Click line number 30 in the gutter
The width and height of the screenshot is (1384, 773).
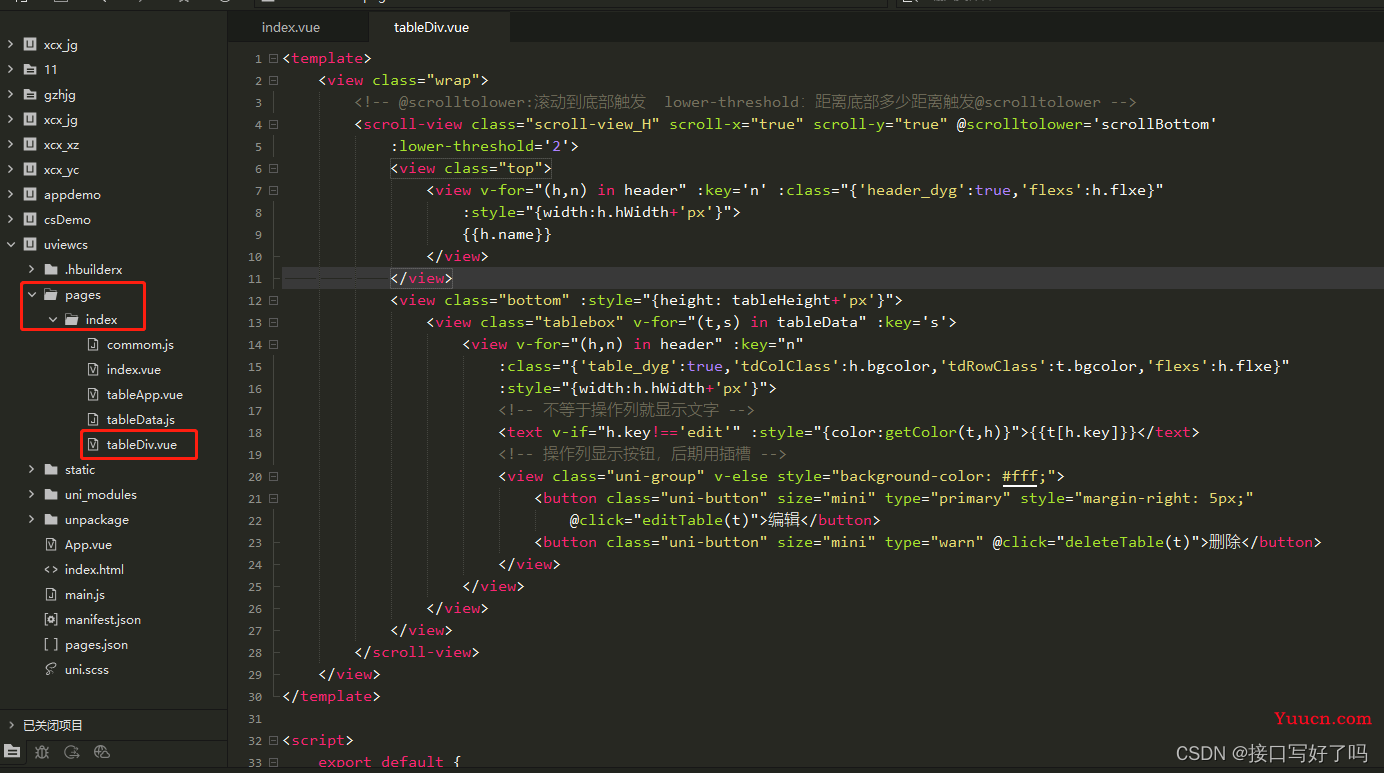tap(257, 697)
